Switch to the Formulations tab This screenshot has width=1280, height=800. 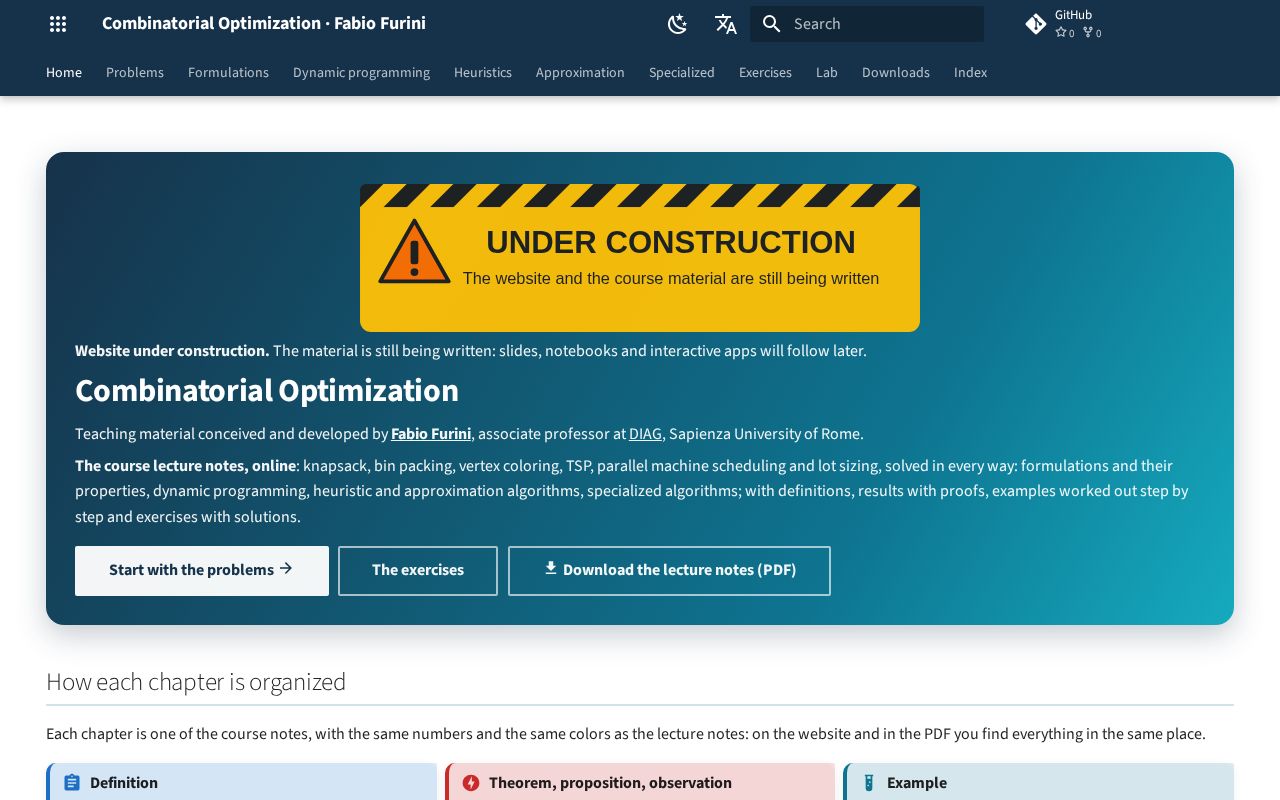click(228, 73)
